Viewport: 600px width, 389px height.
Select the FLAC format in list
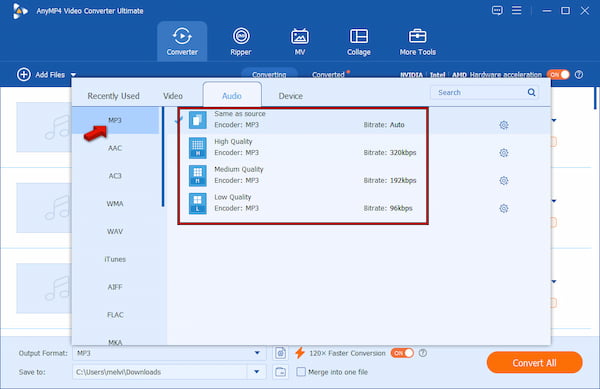point(115,315)
